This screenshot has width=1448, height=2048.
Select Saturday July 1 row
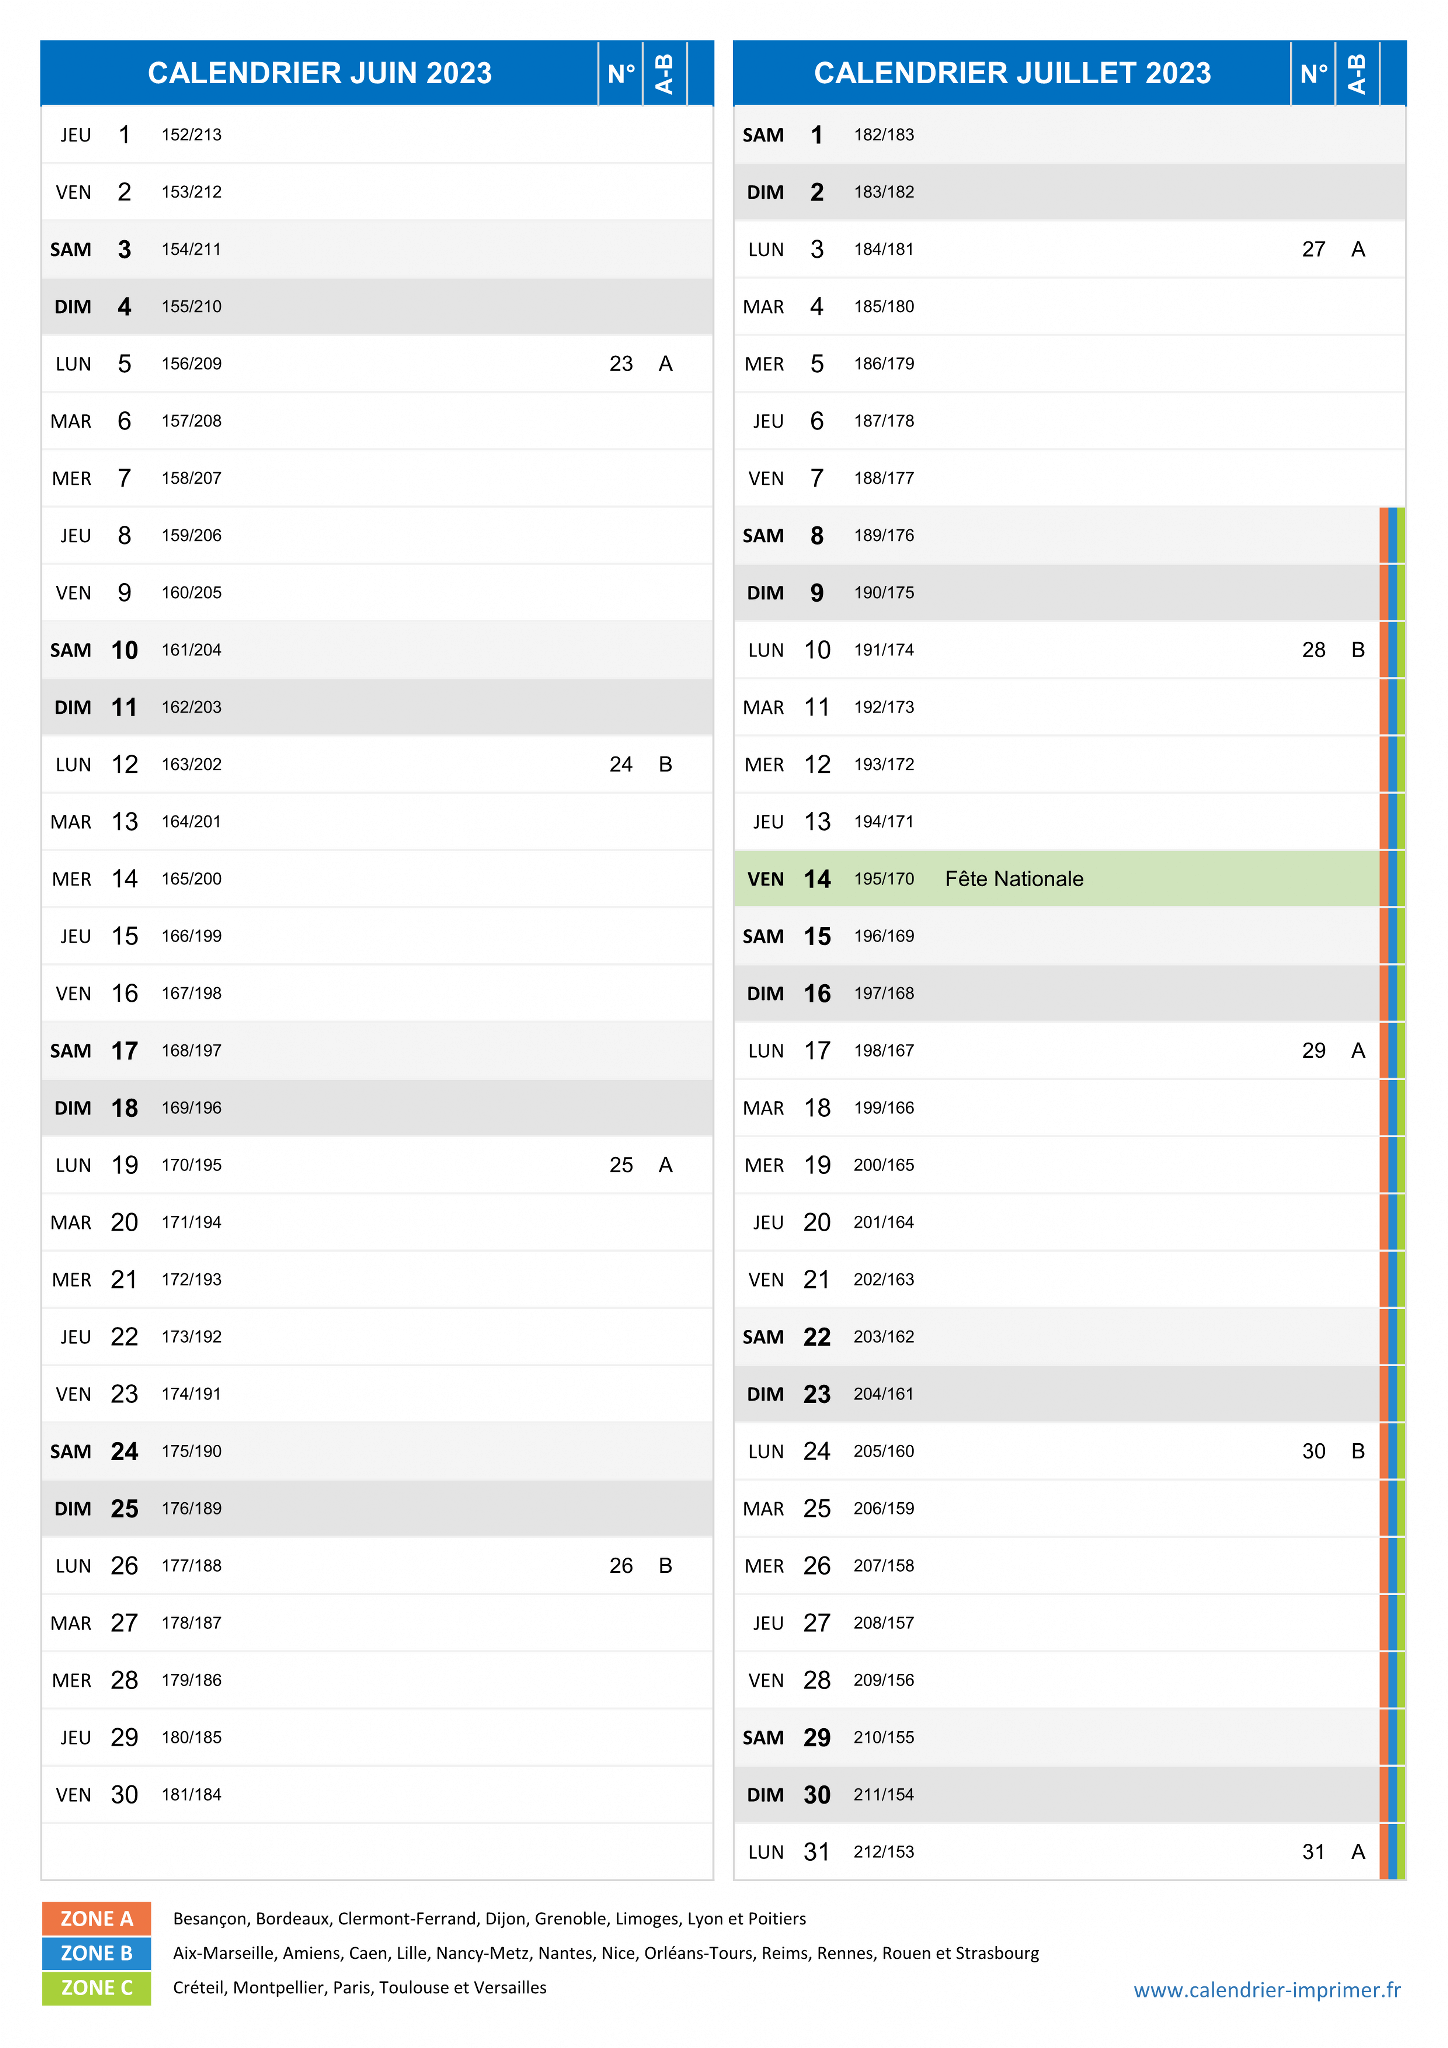1070,135
